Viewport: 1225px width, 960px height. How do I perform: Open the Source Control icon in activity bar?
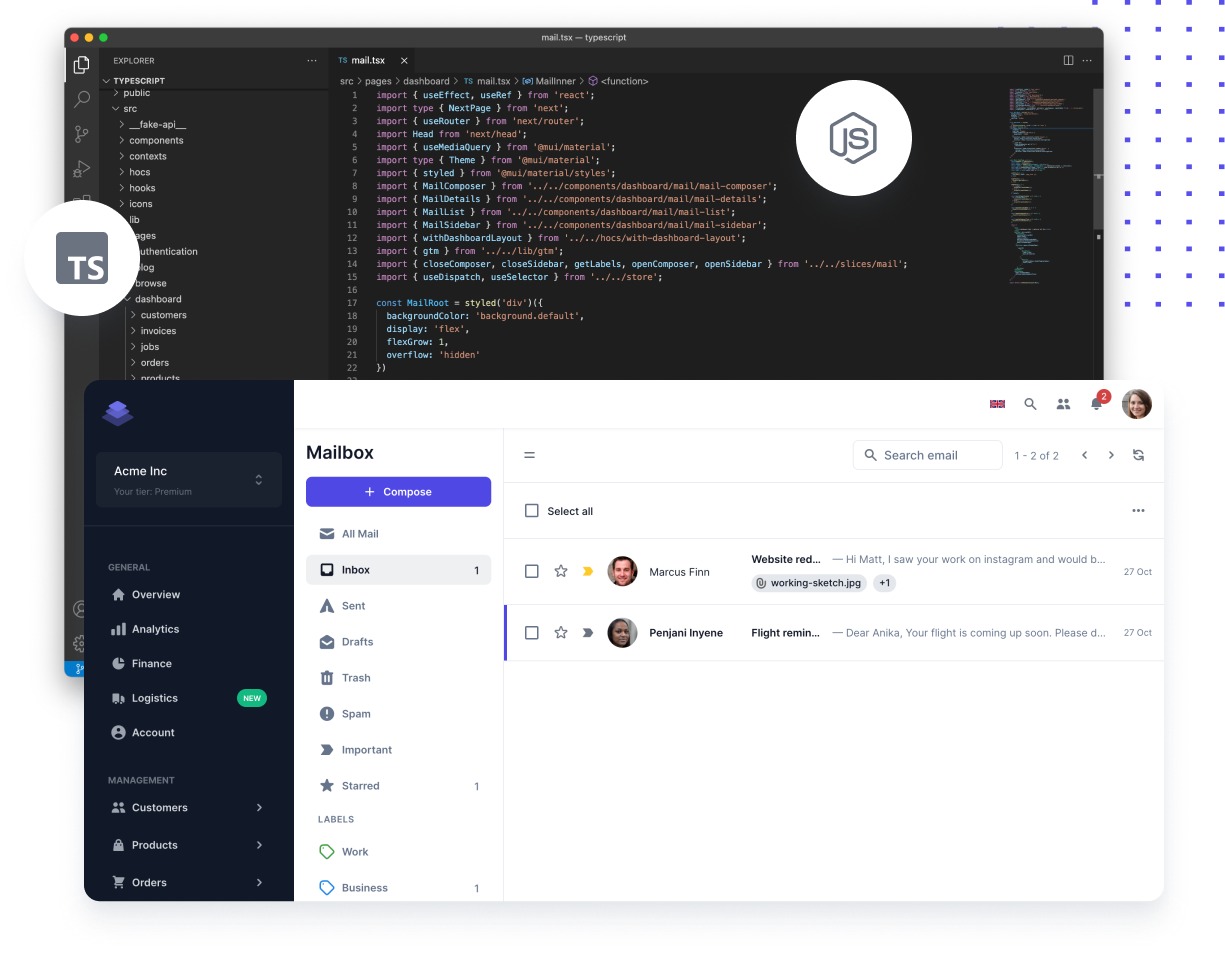click(x=82, y=133)
